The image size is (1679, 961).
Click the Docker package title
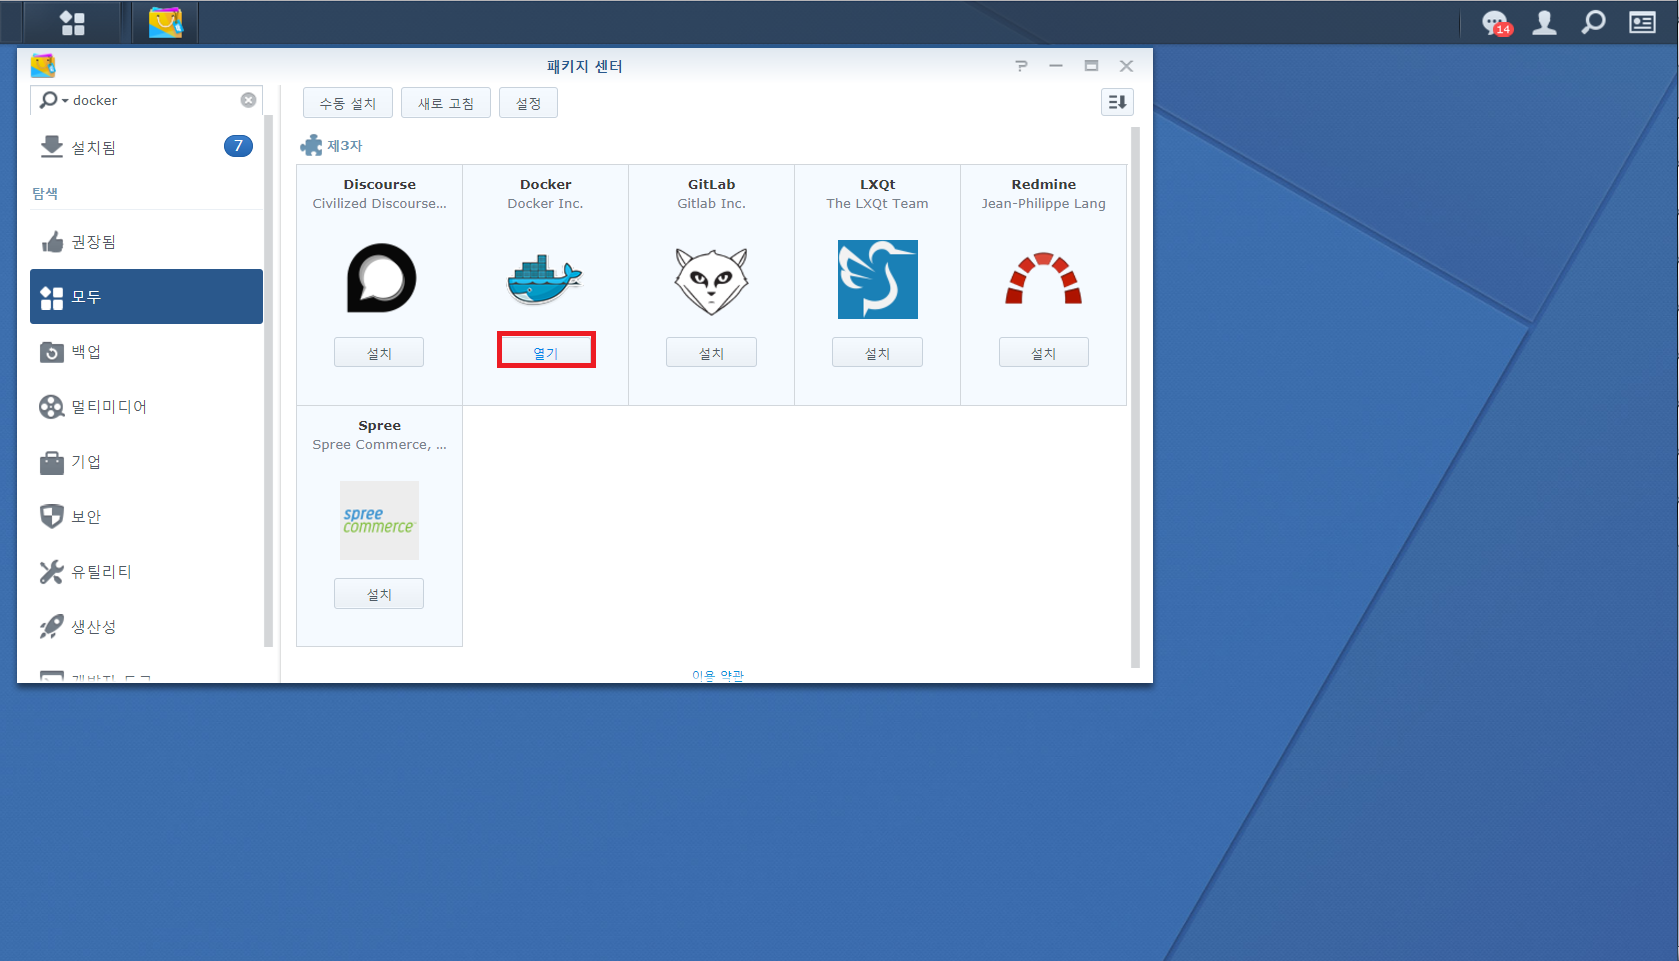(546, 184)
